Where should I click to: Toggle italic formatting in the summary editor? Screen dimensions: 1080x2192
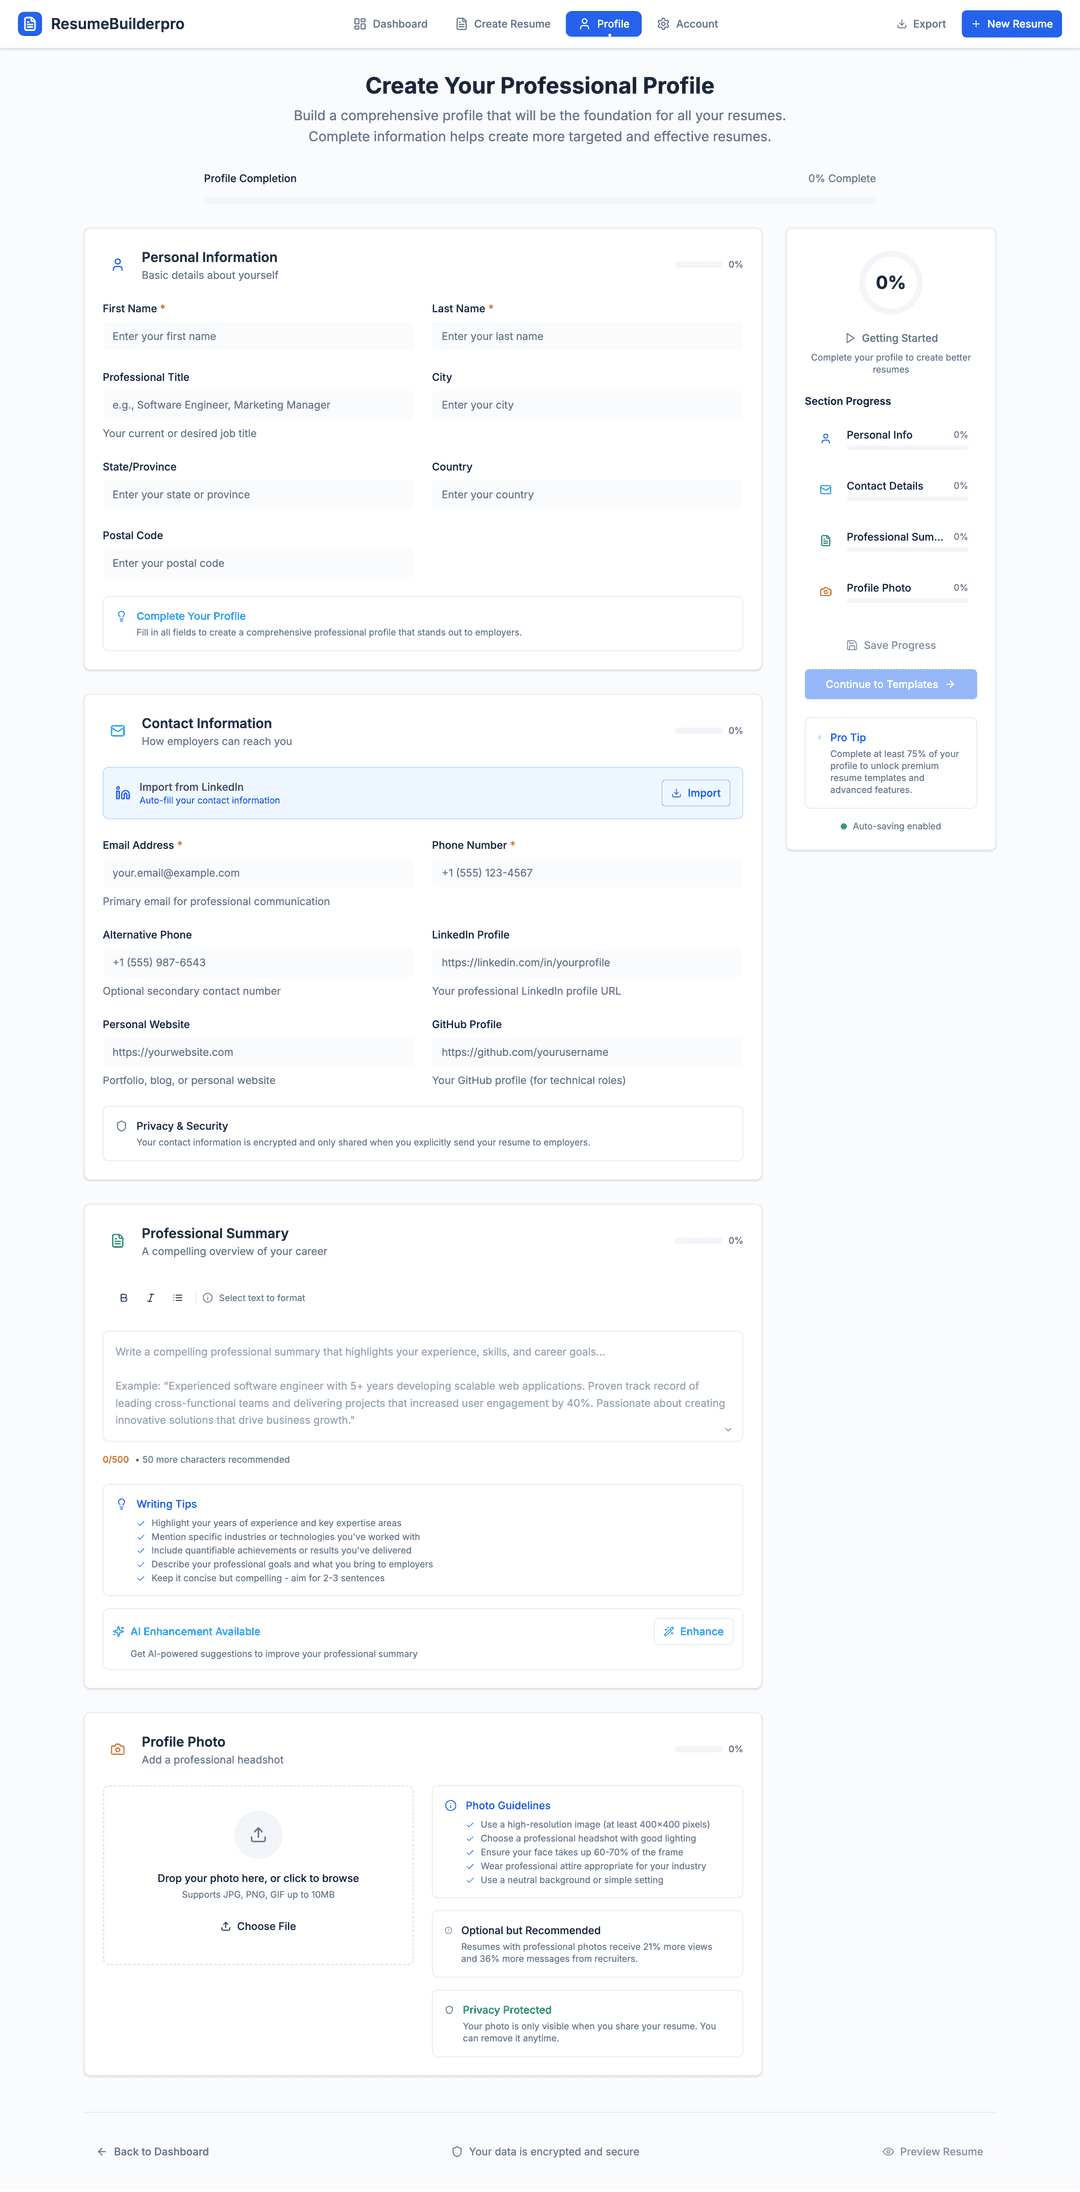150,1297
